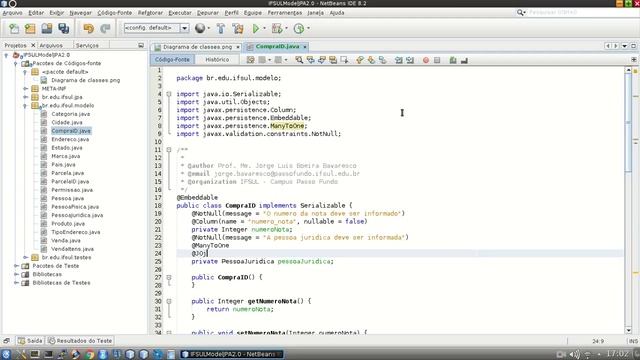Viewport: 640px width, 360px height.
Task: Select Venda.java in project tree
Action: click(x=65, y=240)
